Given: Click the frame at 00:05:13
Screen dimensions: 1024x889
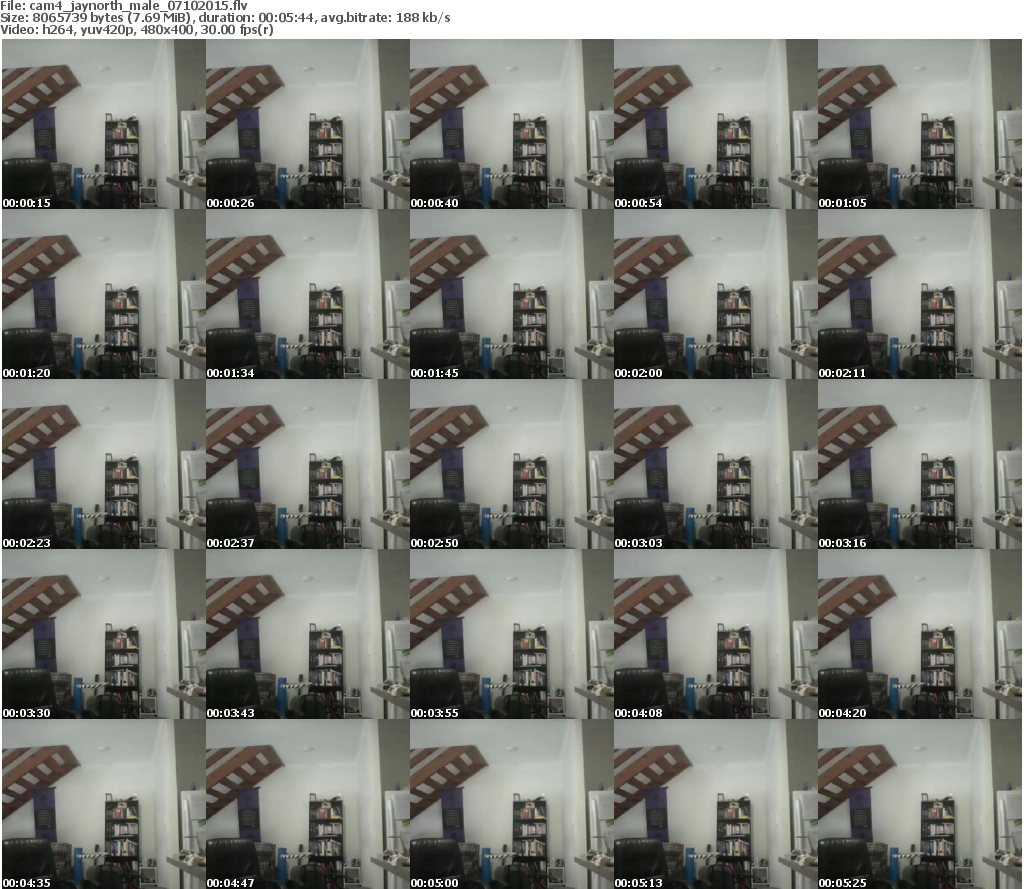Looking at the screenshot, I should (716, 804).
